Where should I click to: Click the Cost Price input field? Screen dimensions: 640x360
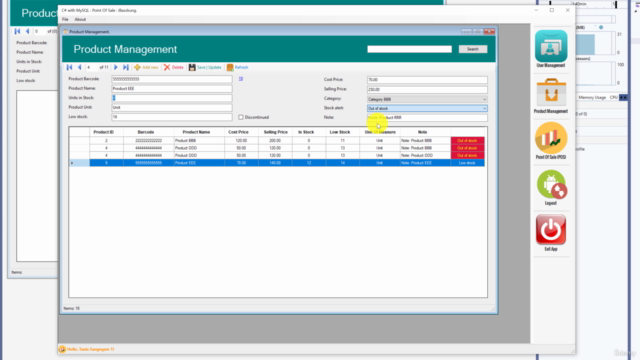pyautogui.click(x=427, y=80)
